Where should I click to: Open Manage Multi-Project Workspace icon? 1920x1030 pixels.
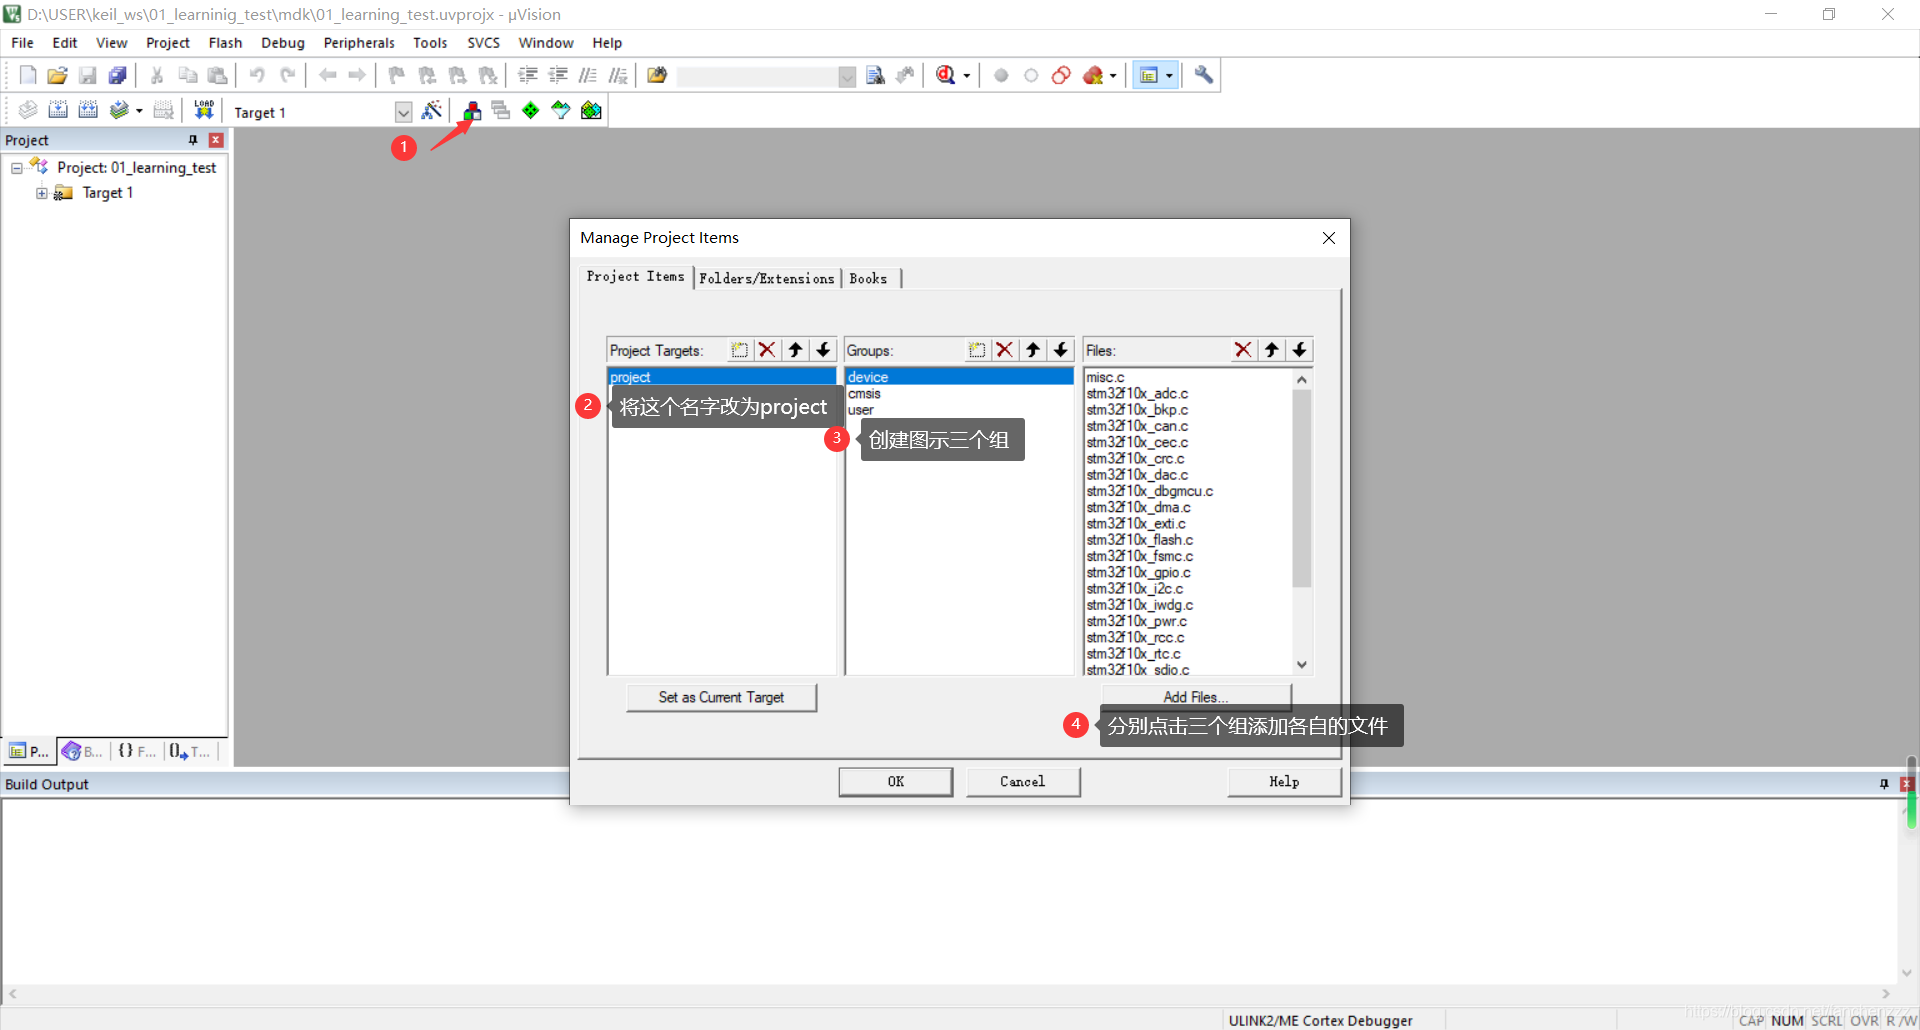click(x=501, y=110)
